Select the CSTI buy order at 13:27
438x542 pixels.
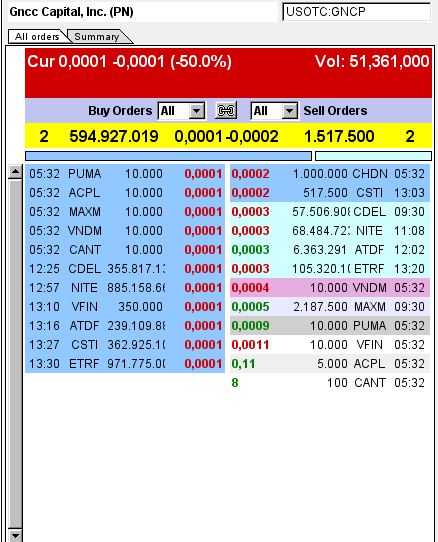click(125, 345)
